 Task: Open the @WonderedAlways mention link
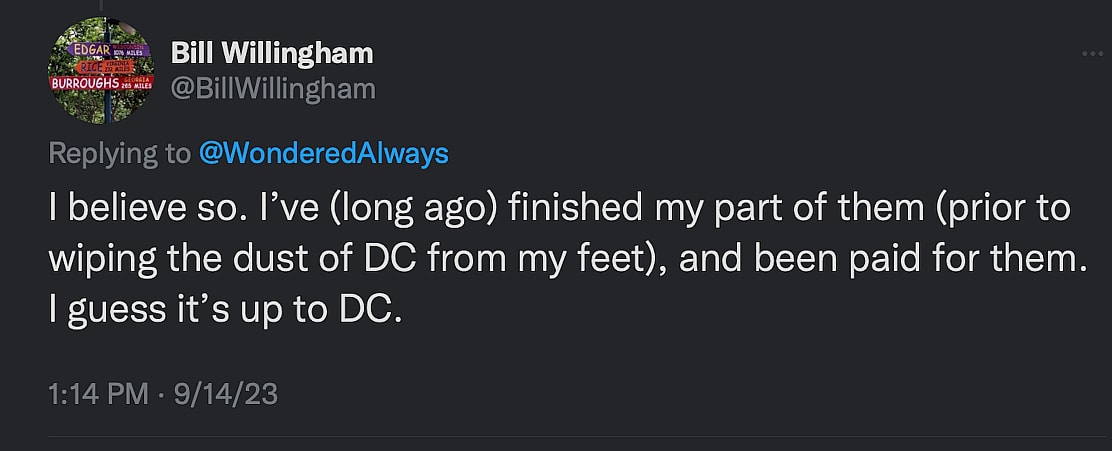(x=324, y=153)
